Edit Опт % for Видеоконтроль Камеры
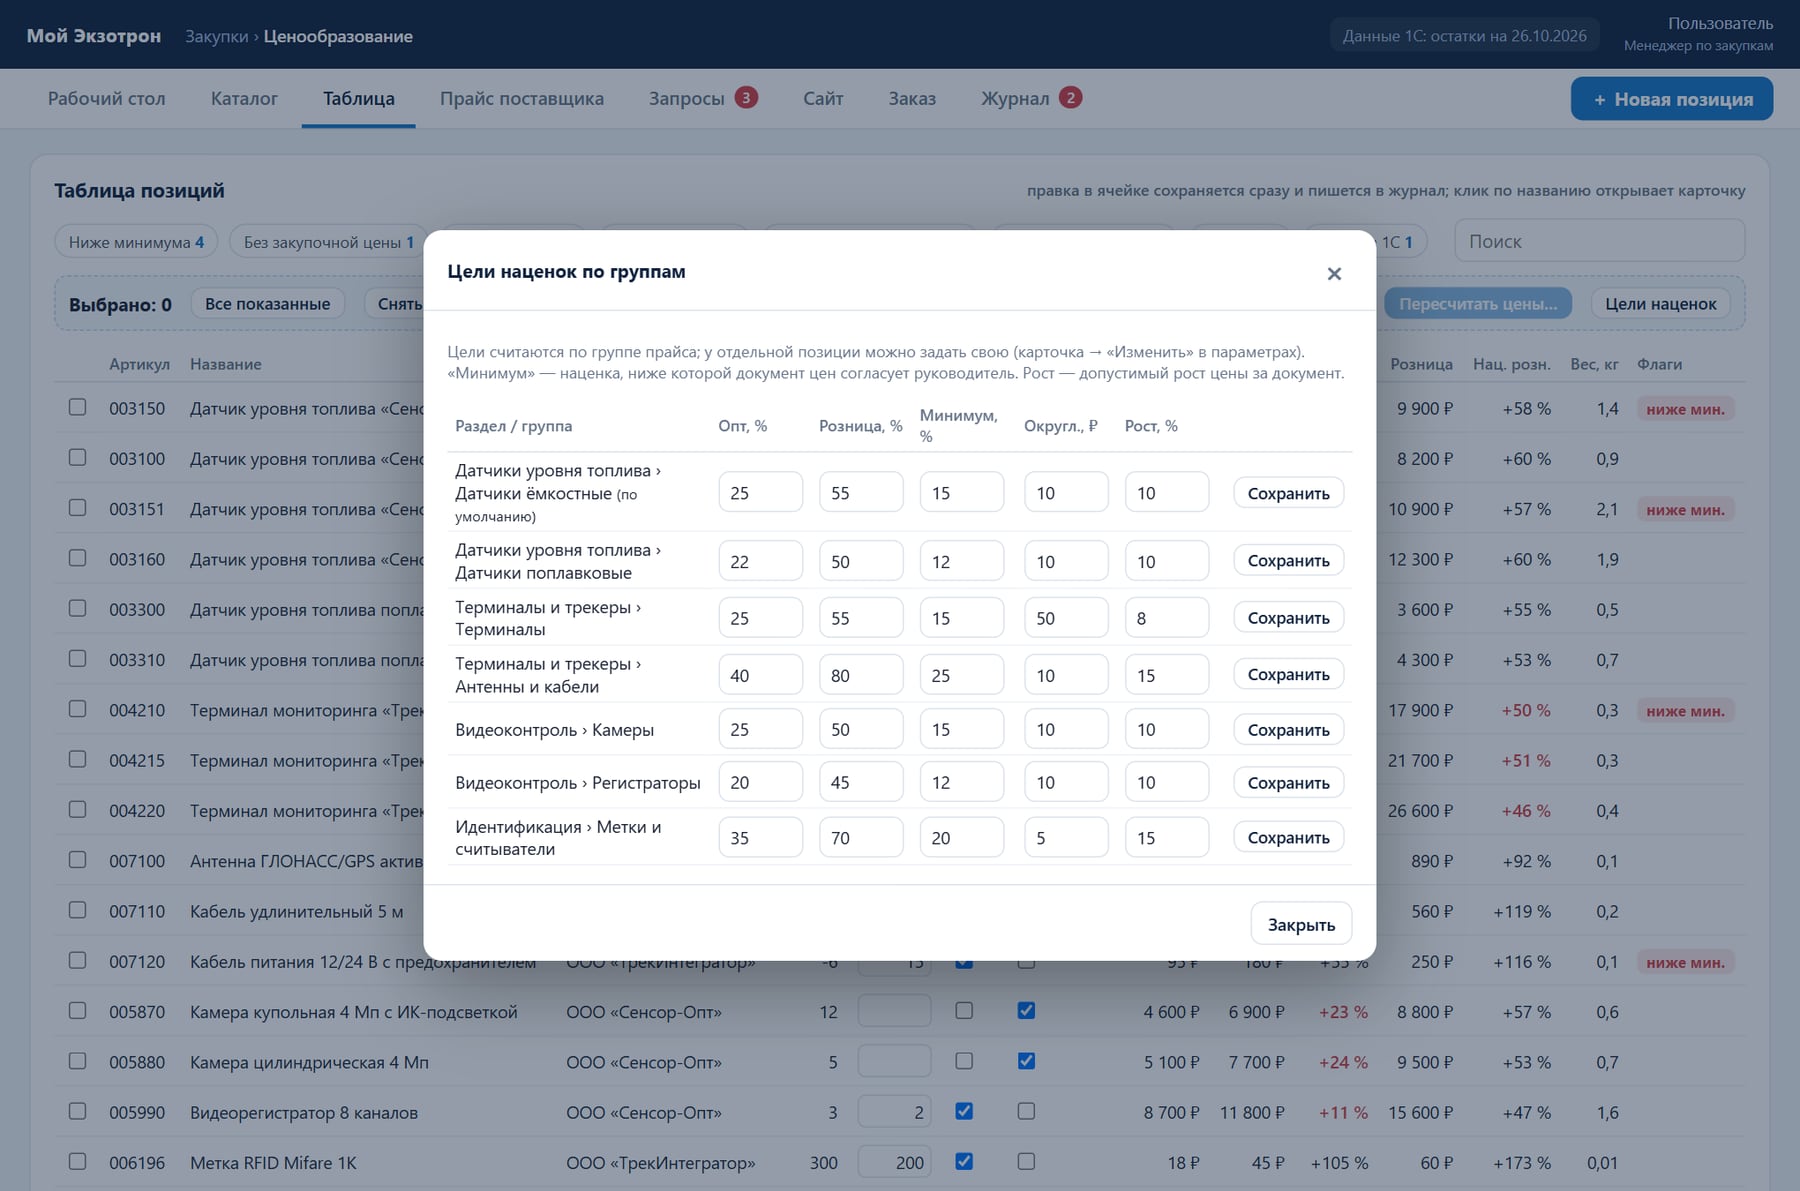Image resolution: width=1800 pixels, height=1191 pixels. pyautogui.click(x=760, y=730)
